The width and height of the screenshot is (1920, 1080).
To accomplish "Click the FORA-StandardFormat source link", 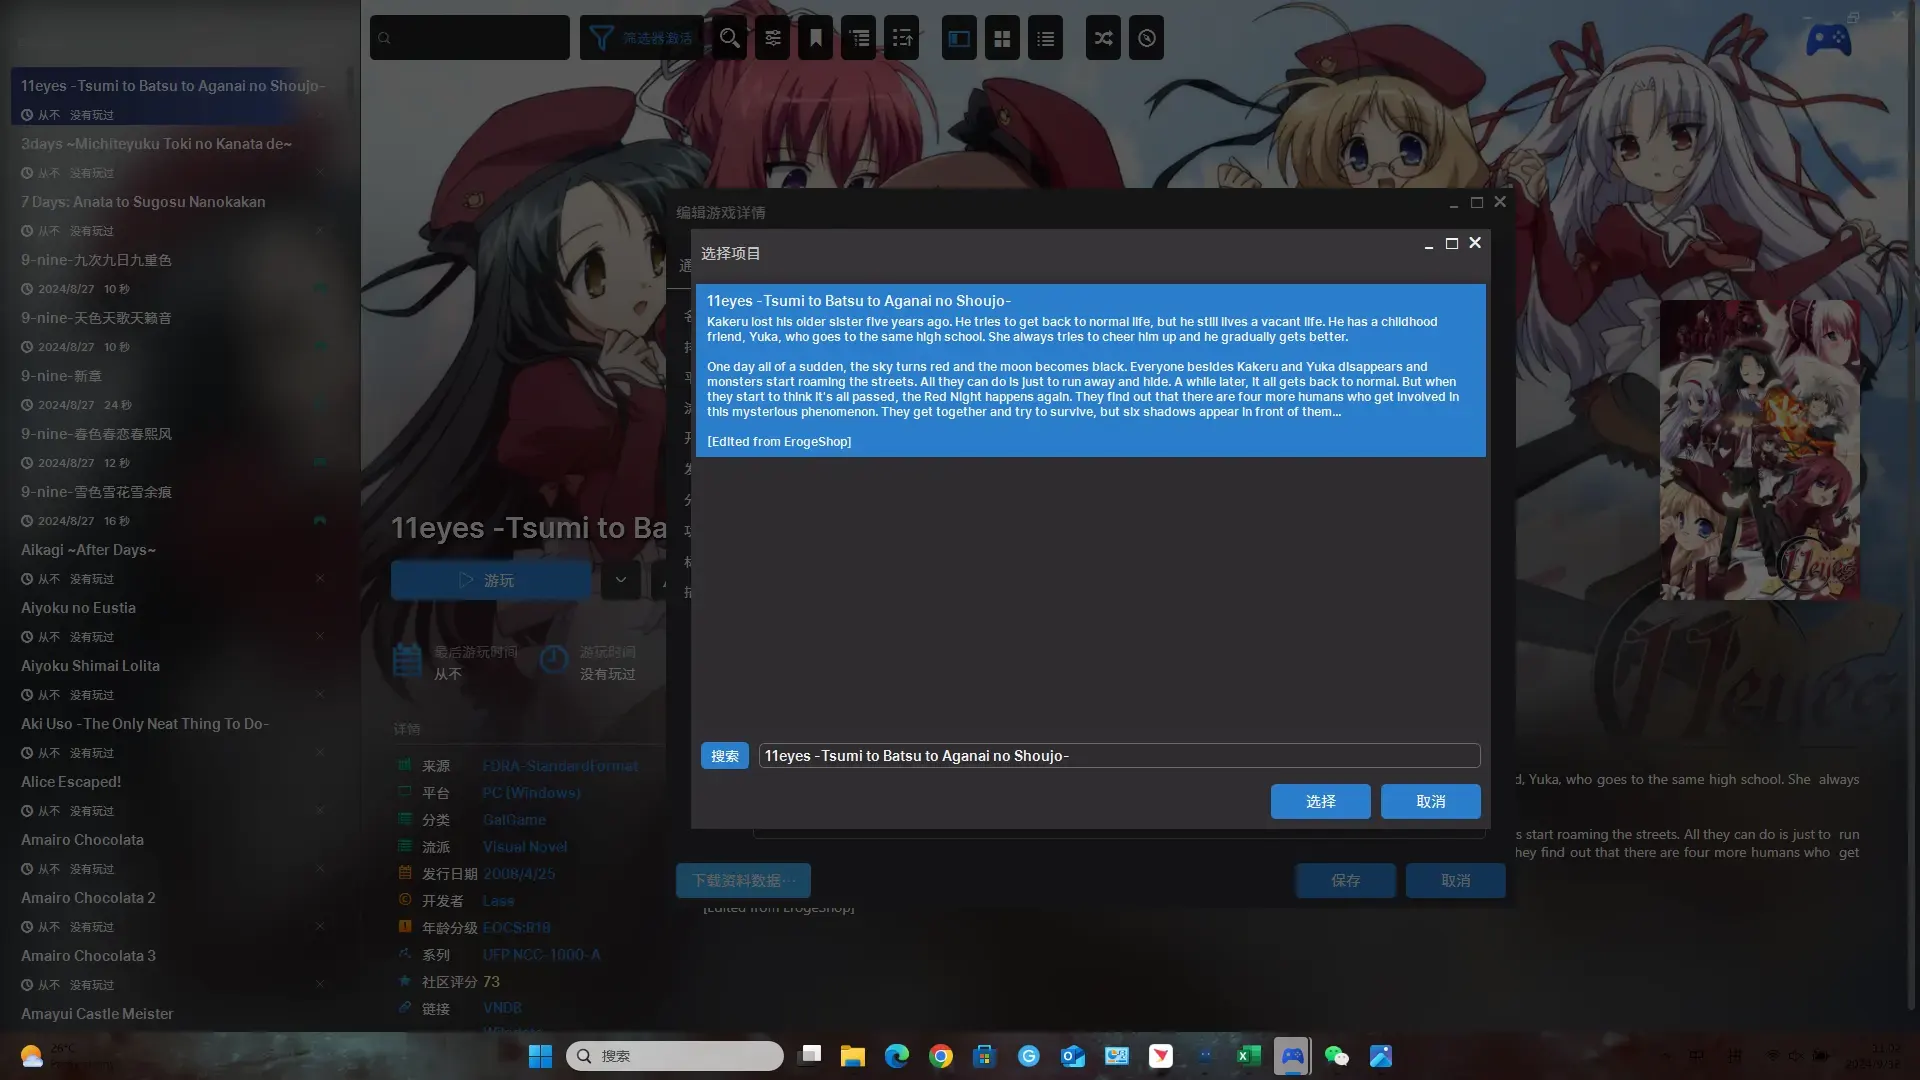I will point(560,766).
